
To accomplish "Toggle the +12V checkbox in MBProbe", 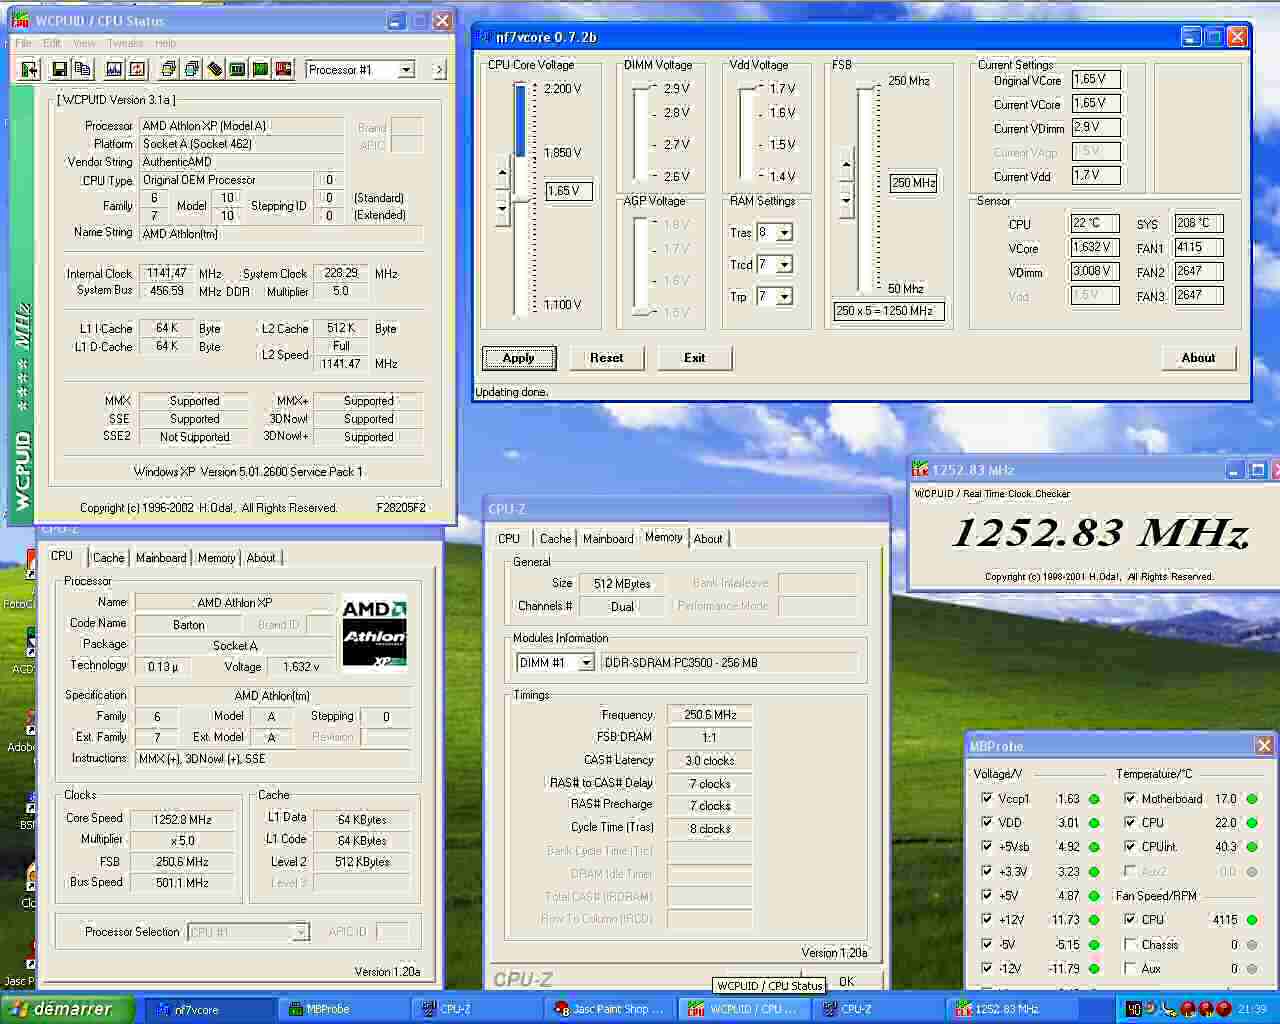I will pyautogui.click(x=987, y=919).
